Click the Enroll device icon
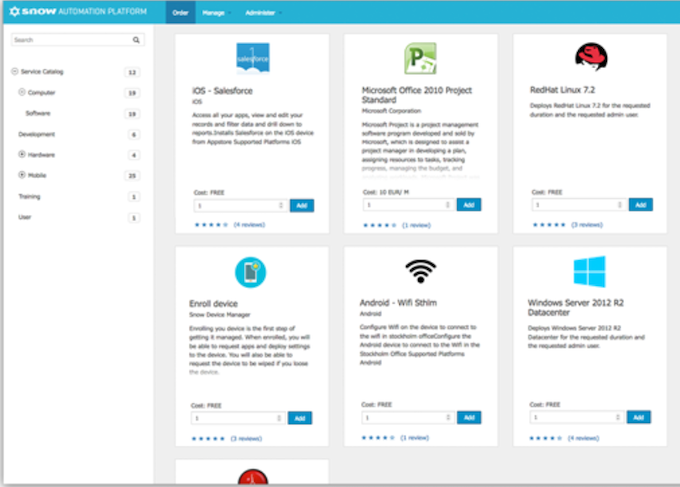 [x=250, y=272]
